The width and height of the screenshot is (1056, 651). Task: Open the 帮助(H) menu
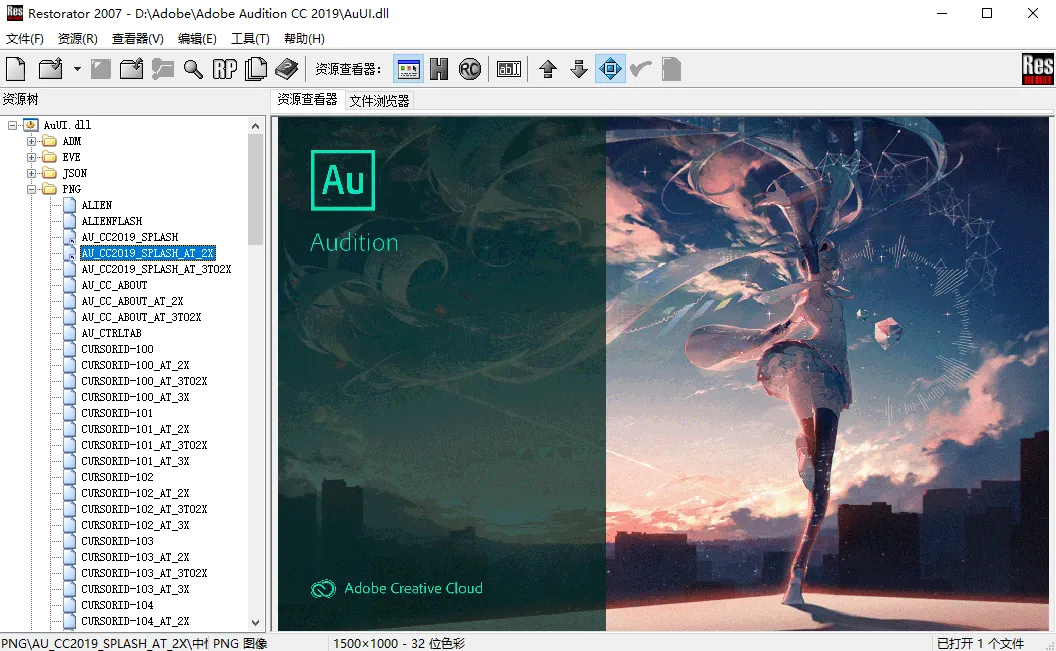coord(304,38)
